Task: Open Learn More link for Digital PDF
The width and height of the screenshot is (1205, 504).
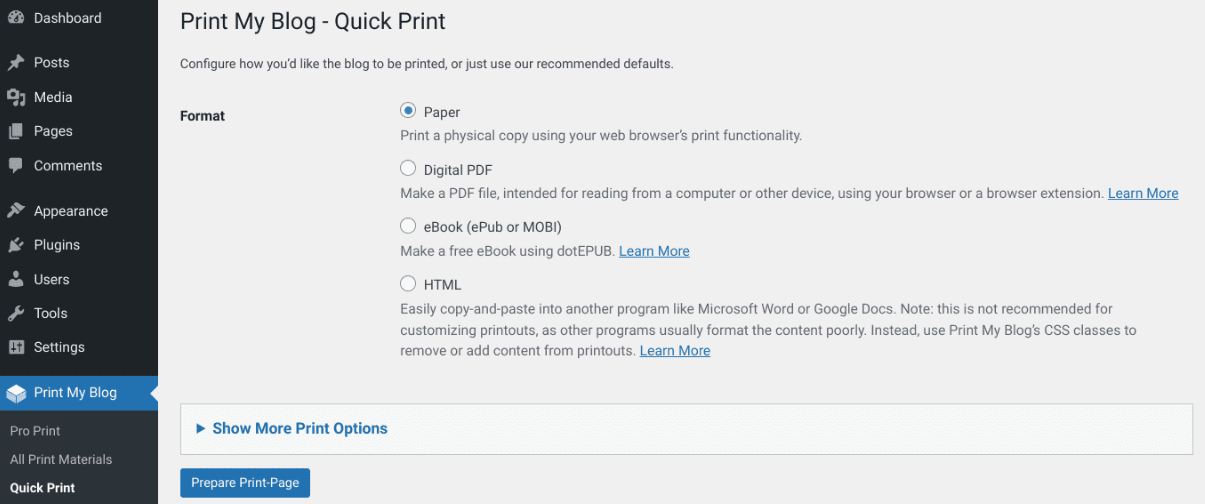Action: point(1143,194)
